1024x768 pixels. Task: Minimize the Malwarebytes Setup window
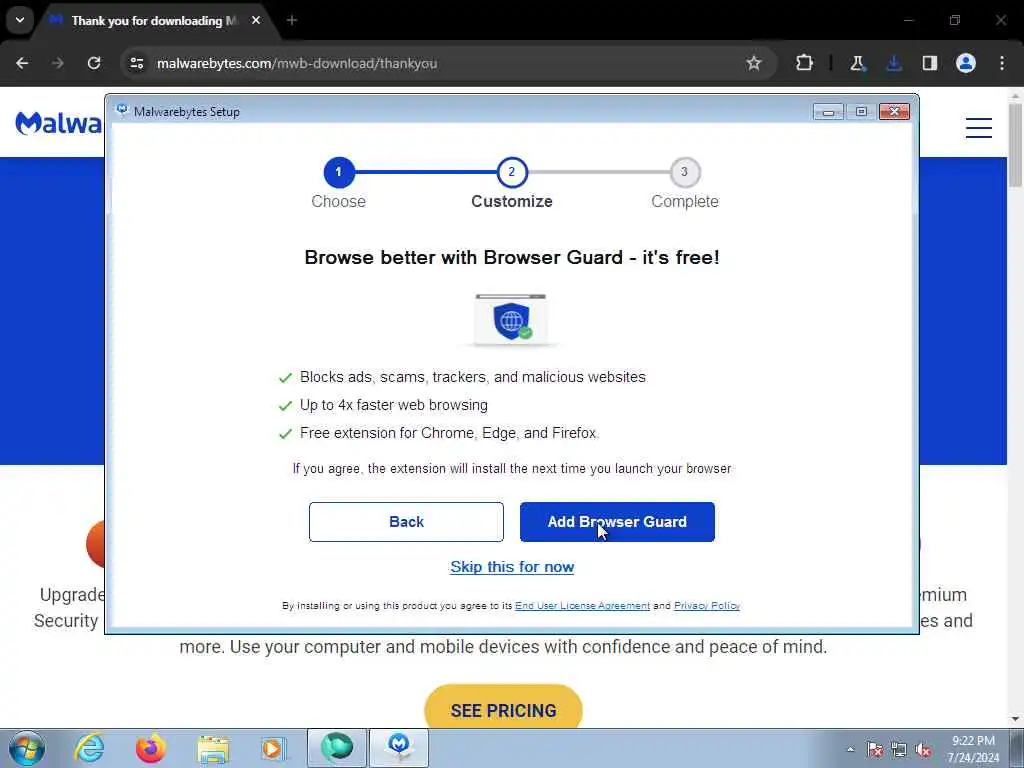coord(828,112)
